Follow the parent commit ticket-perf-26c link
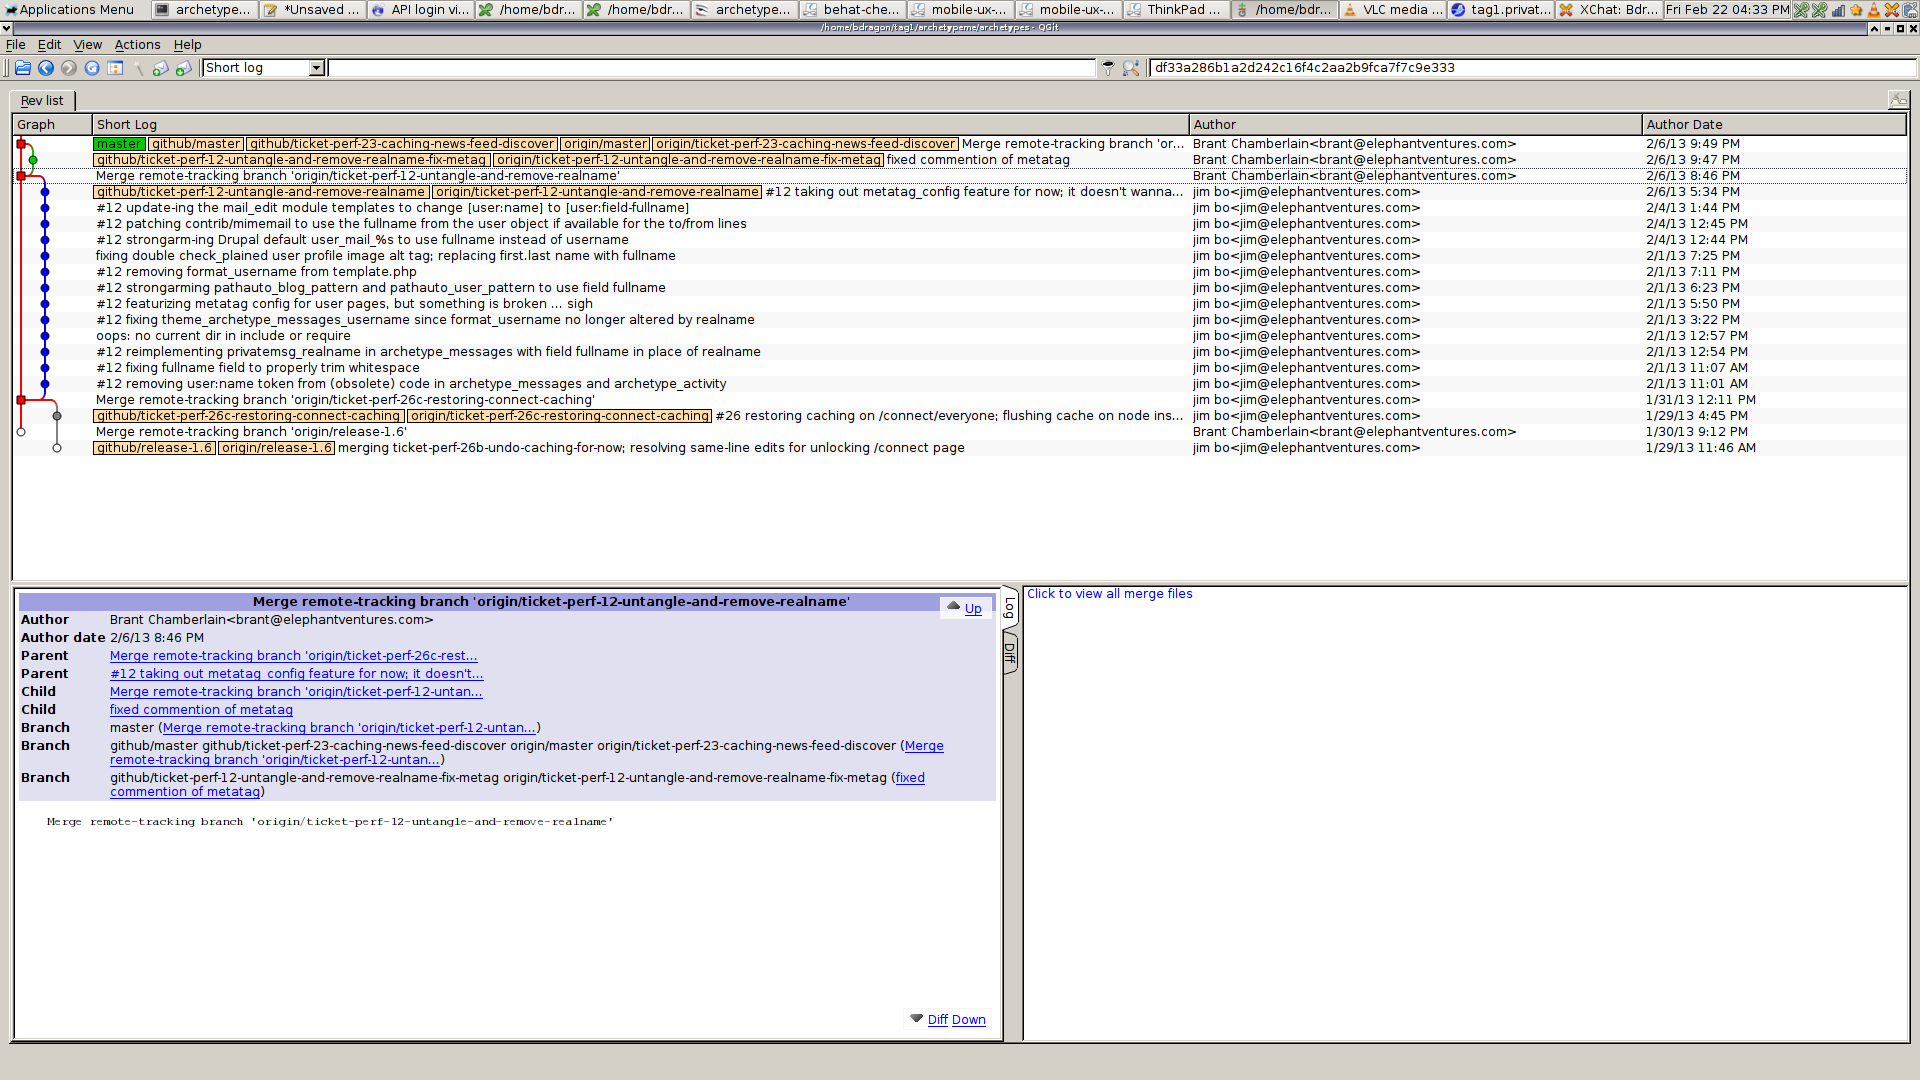 293,655
